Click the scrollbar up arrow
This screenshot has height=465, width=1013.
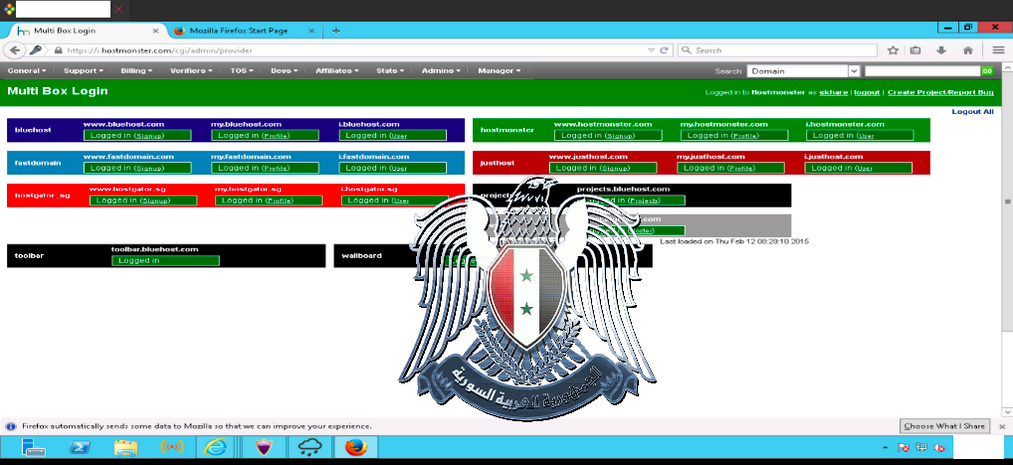(1007, 66)
